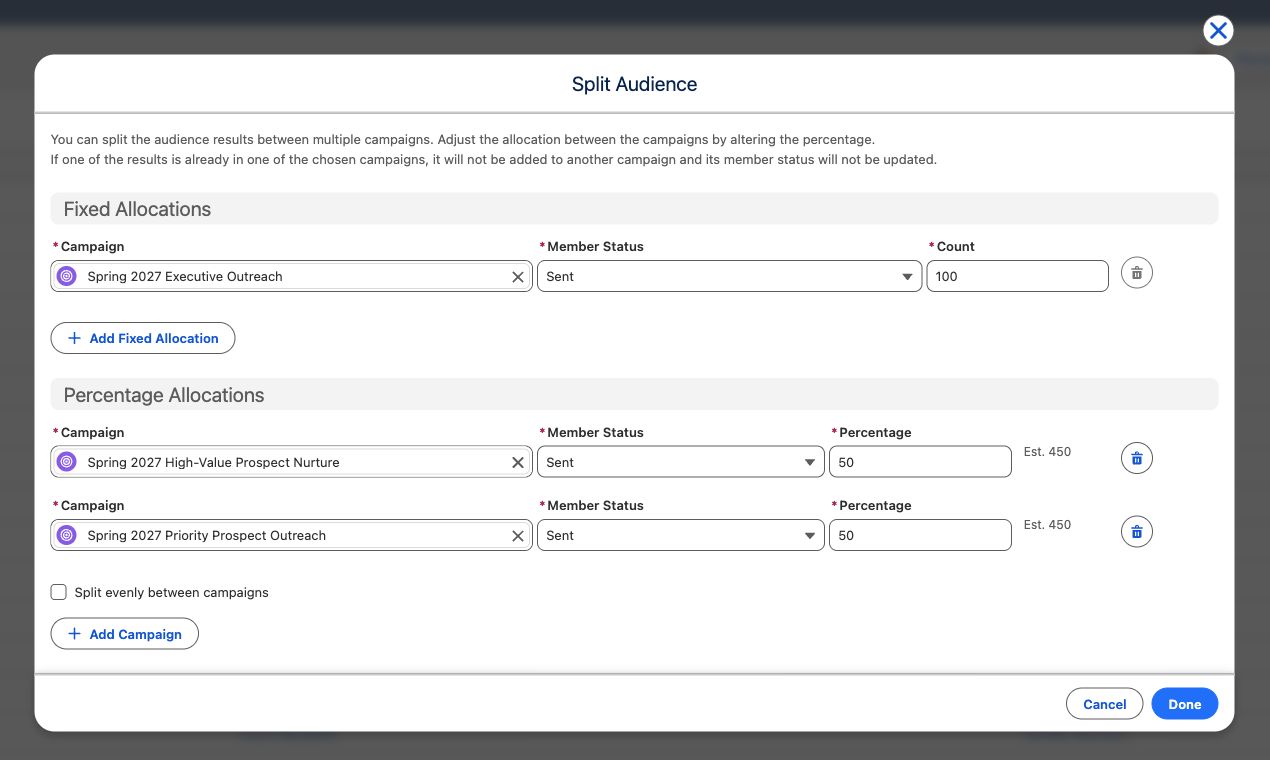1270x760 pixels.
Task: Click the Count field label
Action: tap(955, 246)
